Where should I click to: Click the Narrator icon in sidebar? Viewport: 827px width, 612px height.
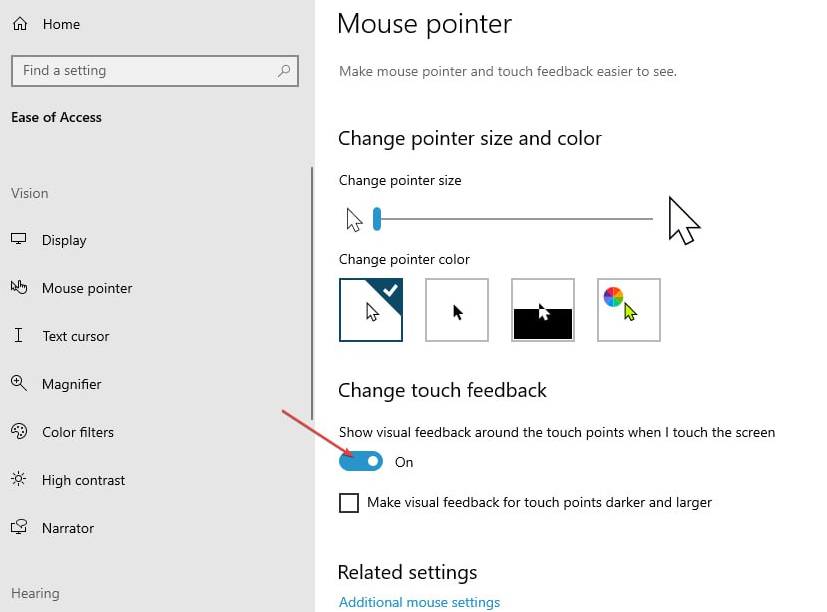click(18, 527)
